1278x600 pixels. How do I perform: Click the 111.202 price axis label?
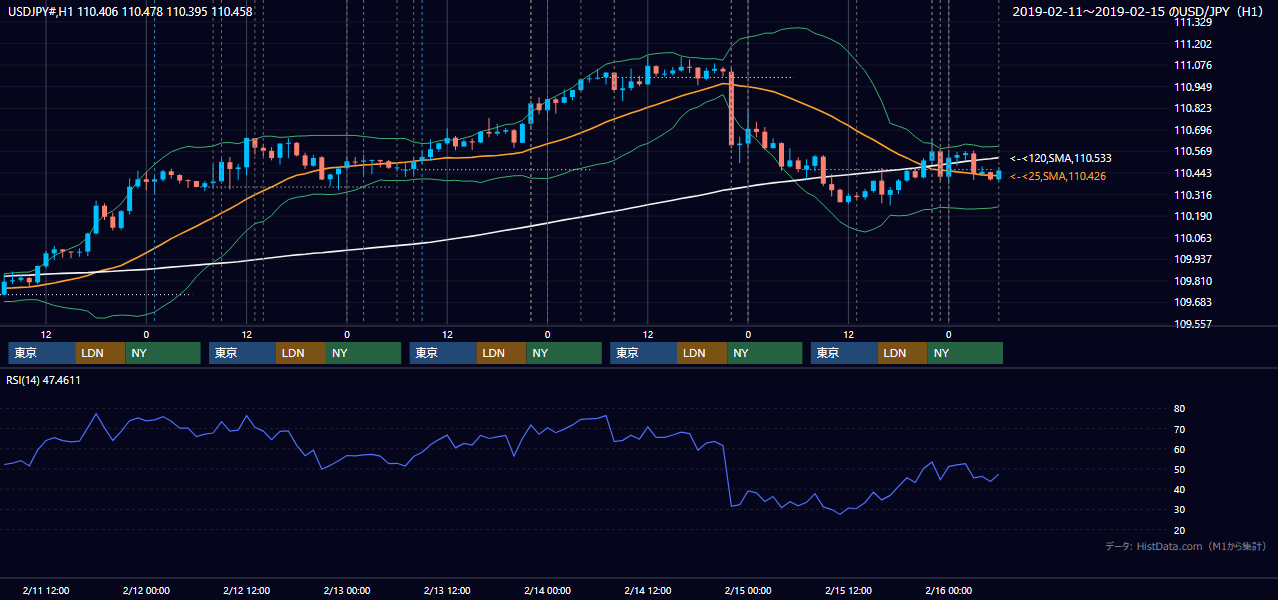pos(1192,44)
